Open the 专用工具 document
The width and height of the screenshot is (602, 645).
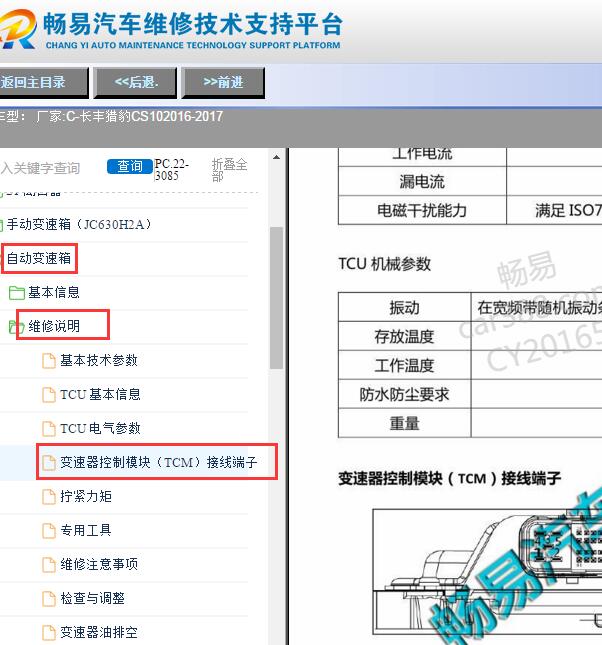[x=86, y=530]
